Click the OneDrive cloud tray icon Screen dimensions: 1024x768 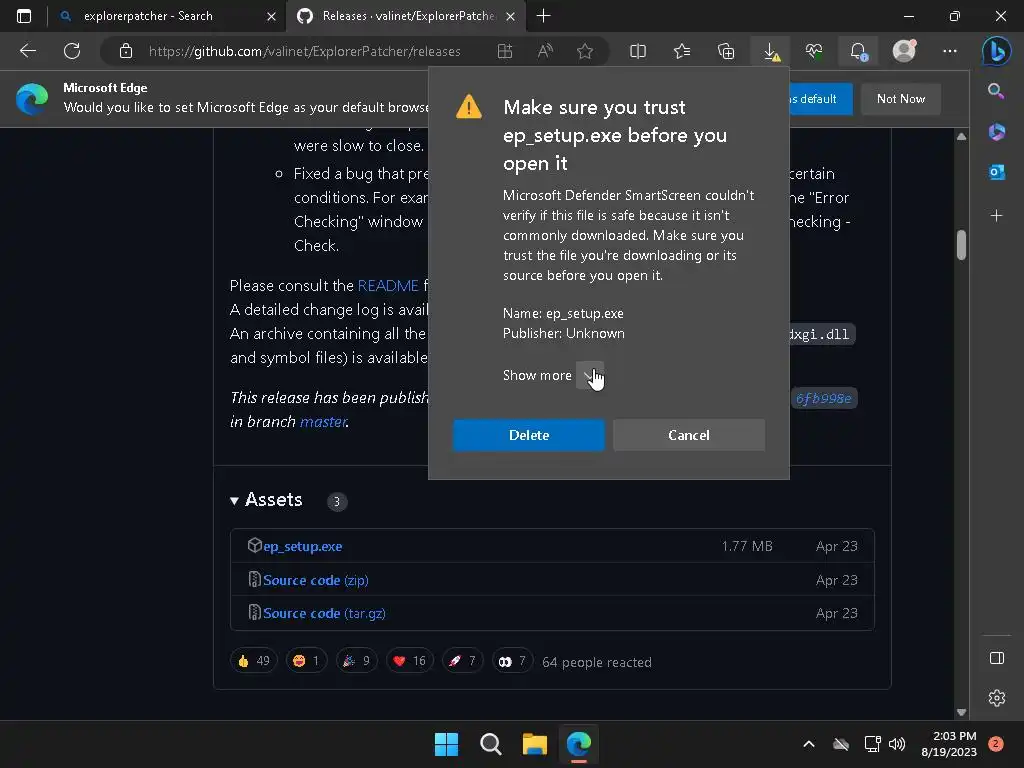pos(841,744)
